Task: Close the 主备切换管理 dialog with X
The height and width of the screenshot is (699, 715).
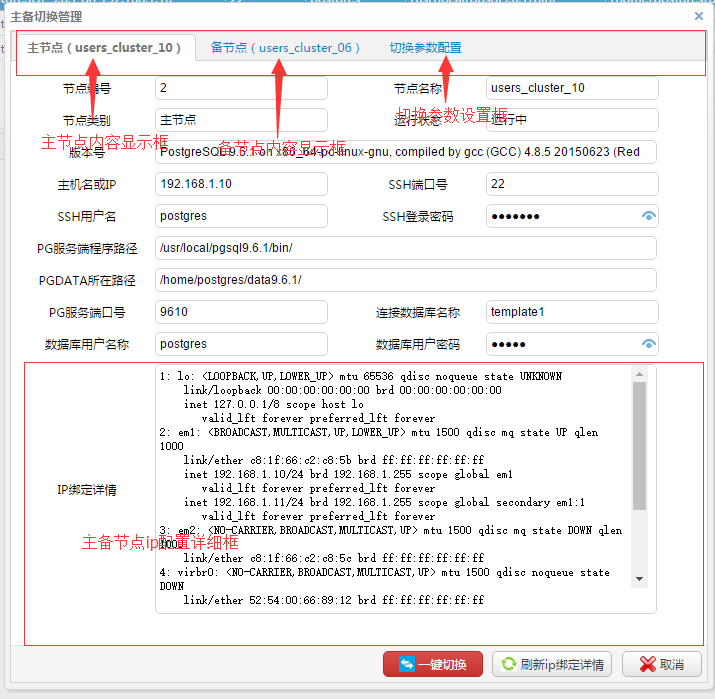Action: coord(699,15)
